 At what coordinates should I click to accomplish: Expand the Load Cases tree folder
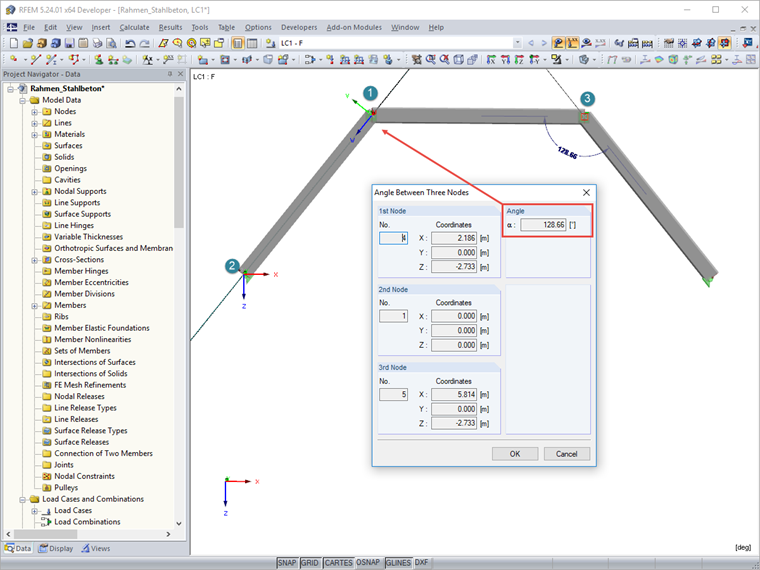click(x=34, y=511)
